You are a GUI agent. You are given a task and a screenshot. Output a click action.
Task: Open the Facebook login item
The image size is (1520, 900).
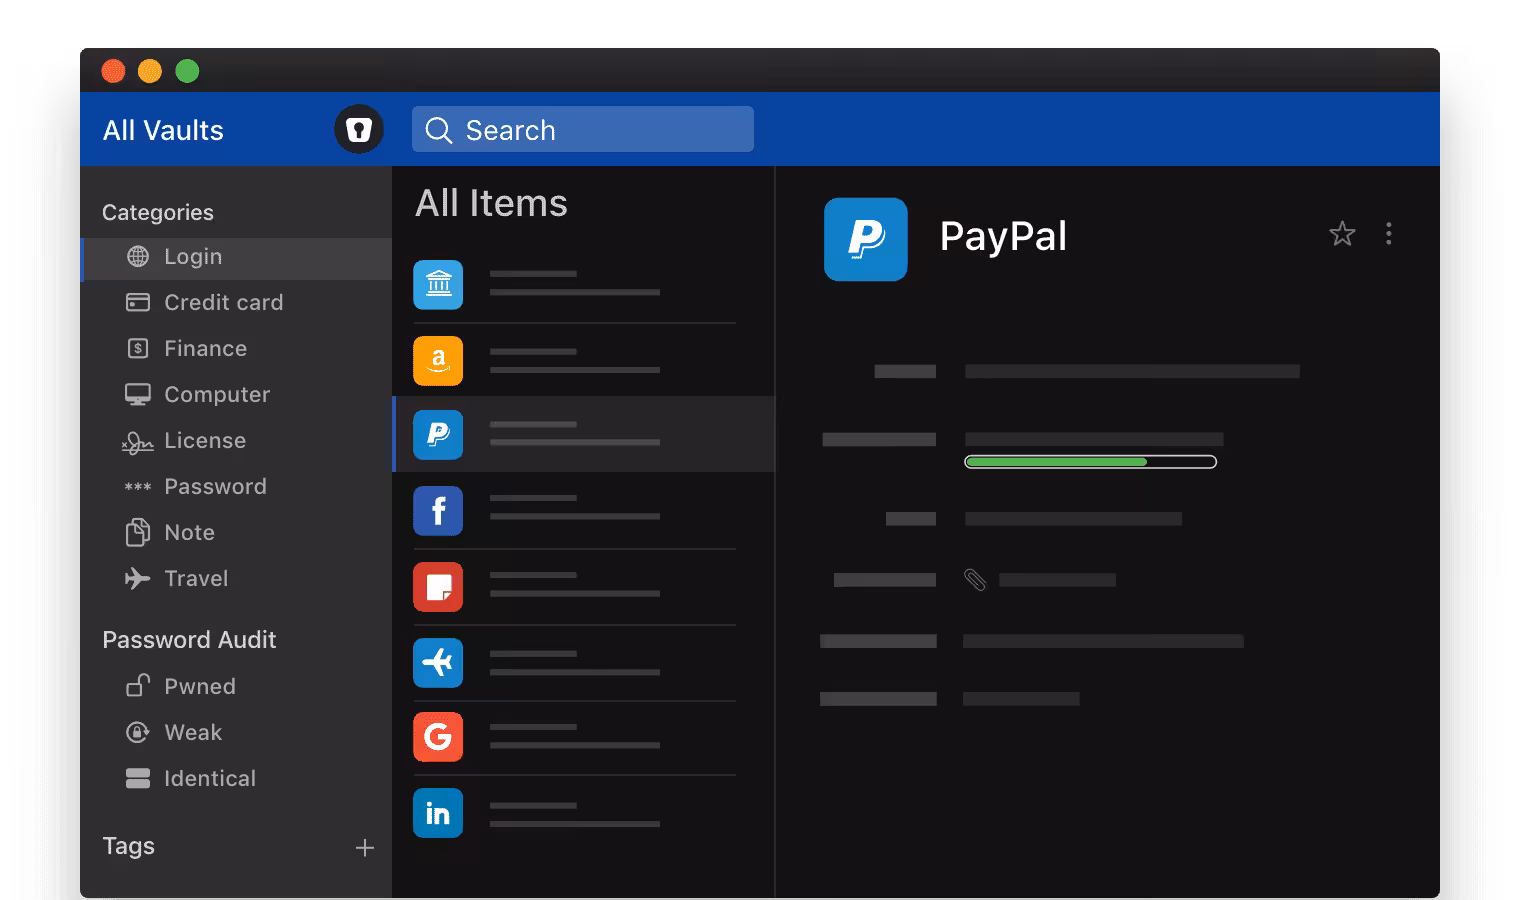438,511
